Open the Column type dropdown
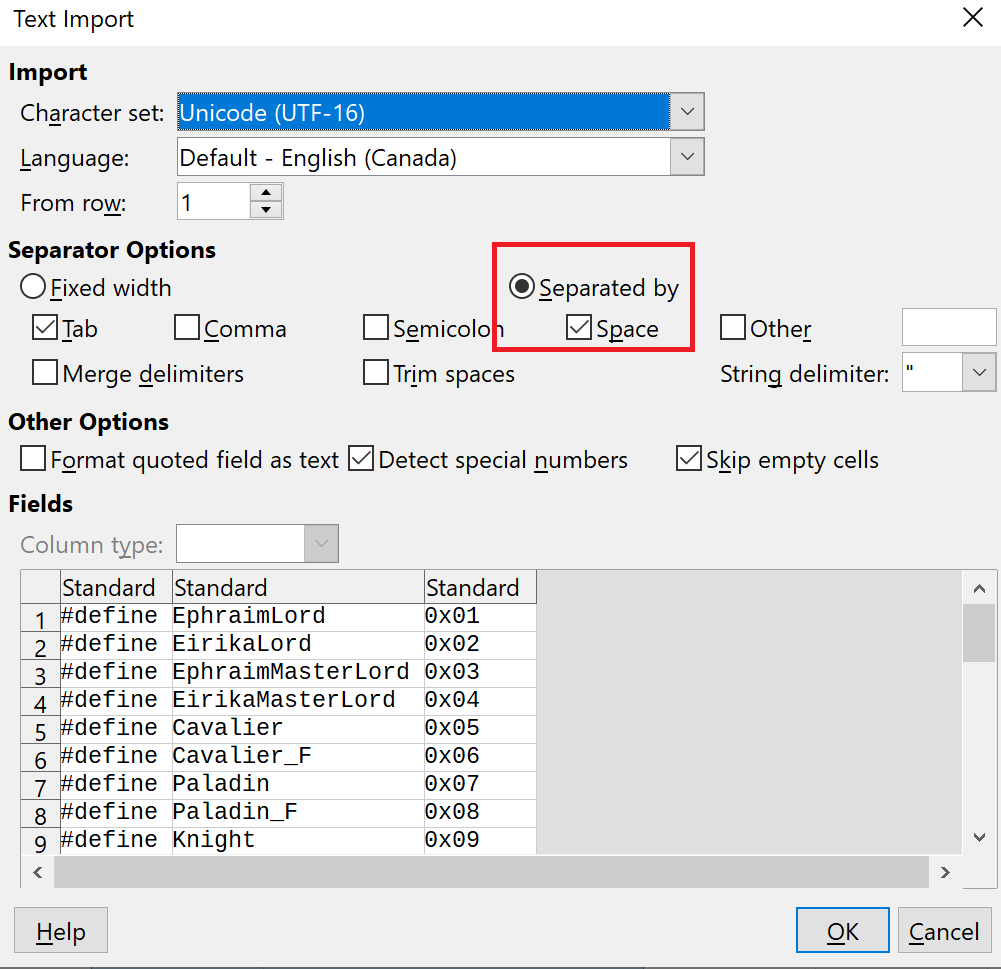The height and width of the screenshot is (969, 1001). pyautogui.click(x=321, y=544)
